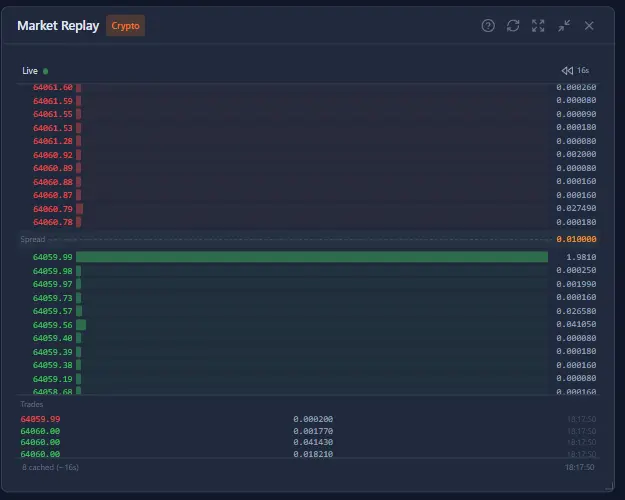Expand Market Replay to fullscreen
The height and width of the screenshot is (500, 625).
[x=538, y=26]
